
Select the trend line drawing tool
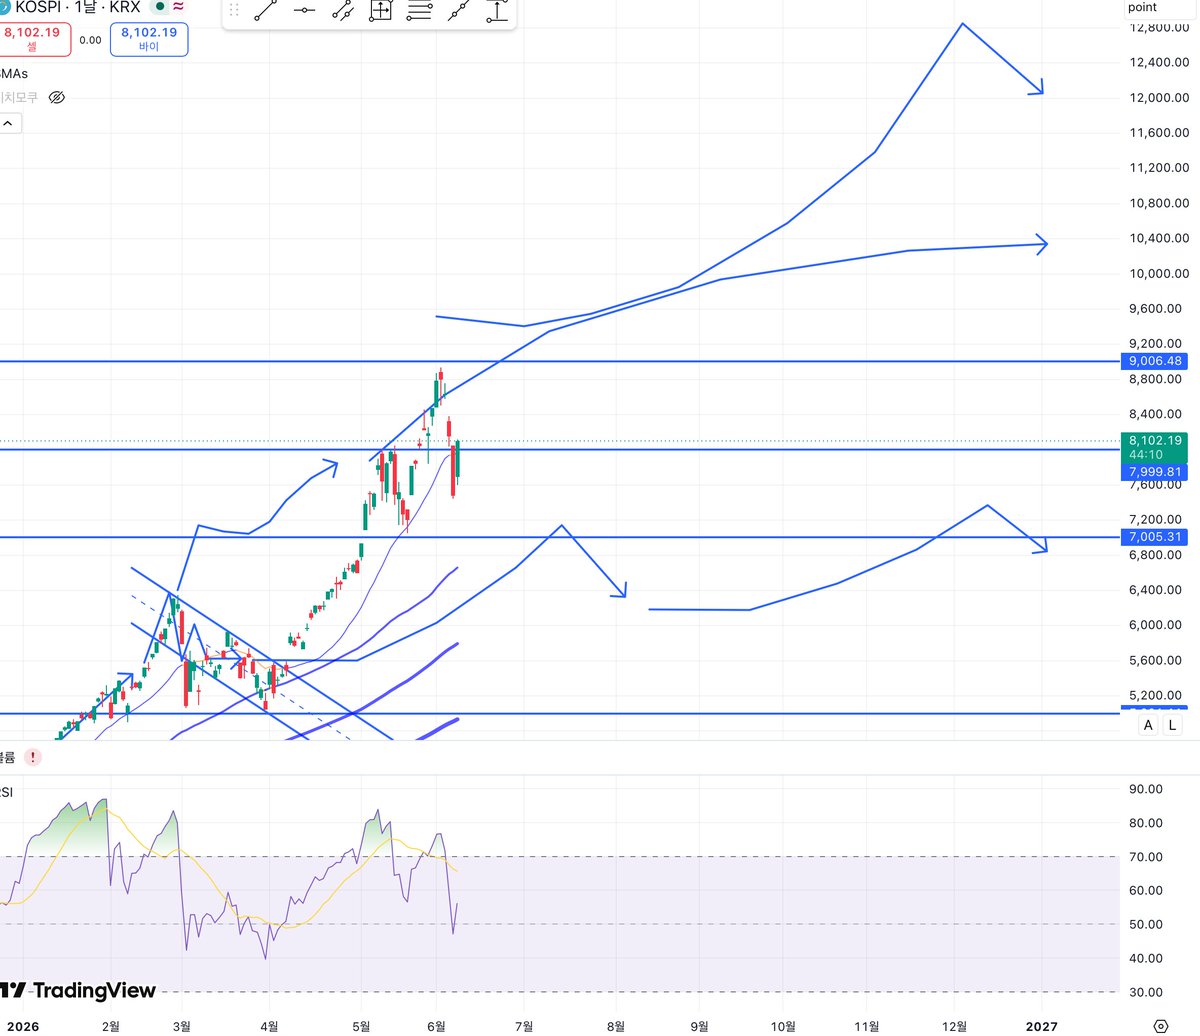265,12
